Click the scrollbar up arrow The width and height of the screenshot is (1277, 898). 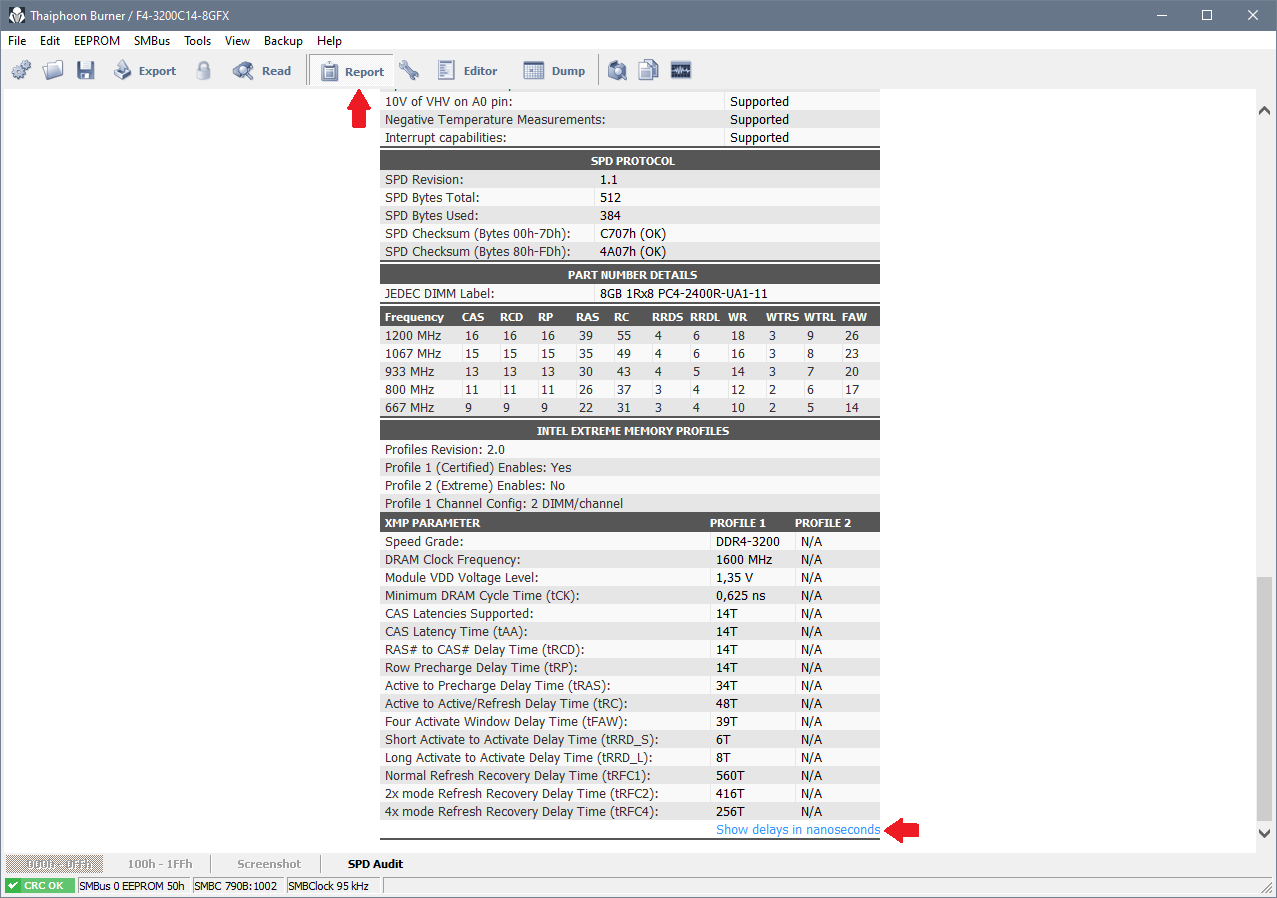[x=1265, y=111]
